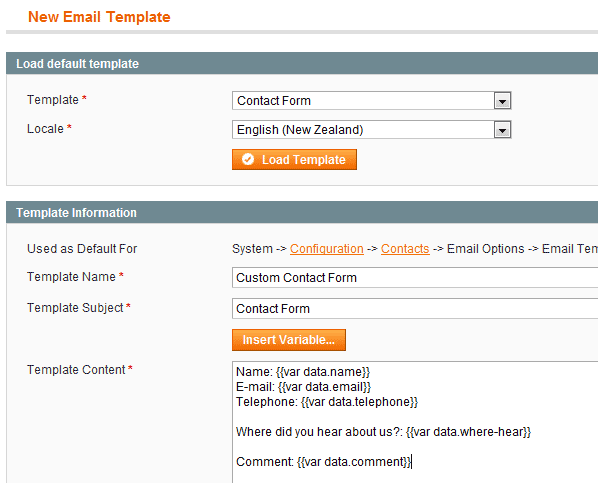Open the Template dropdown arrow
This screenshot has width=598, height=483.
(x=502, y=101)
